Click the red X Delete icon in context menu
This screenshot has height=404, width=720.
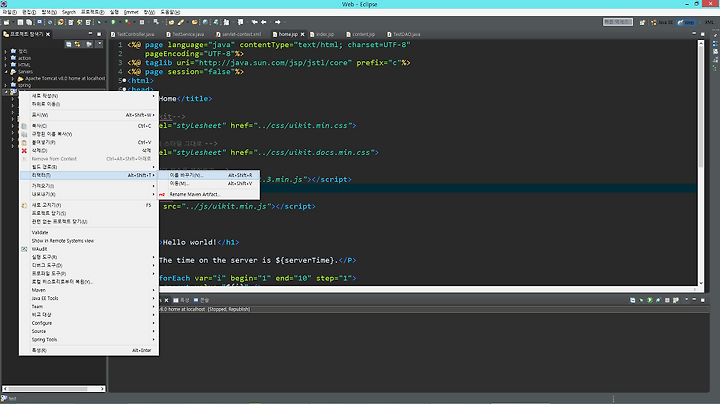click(x=24, y=151)
